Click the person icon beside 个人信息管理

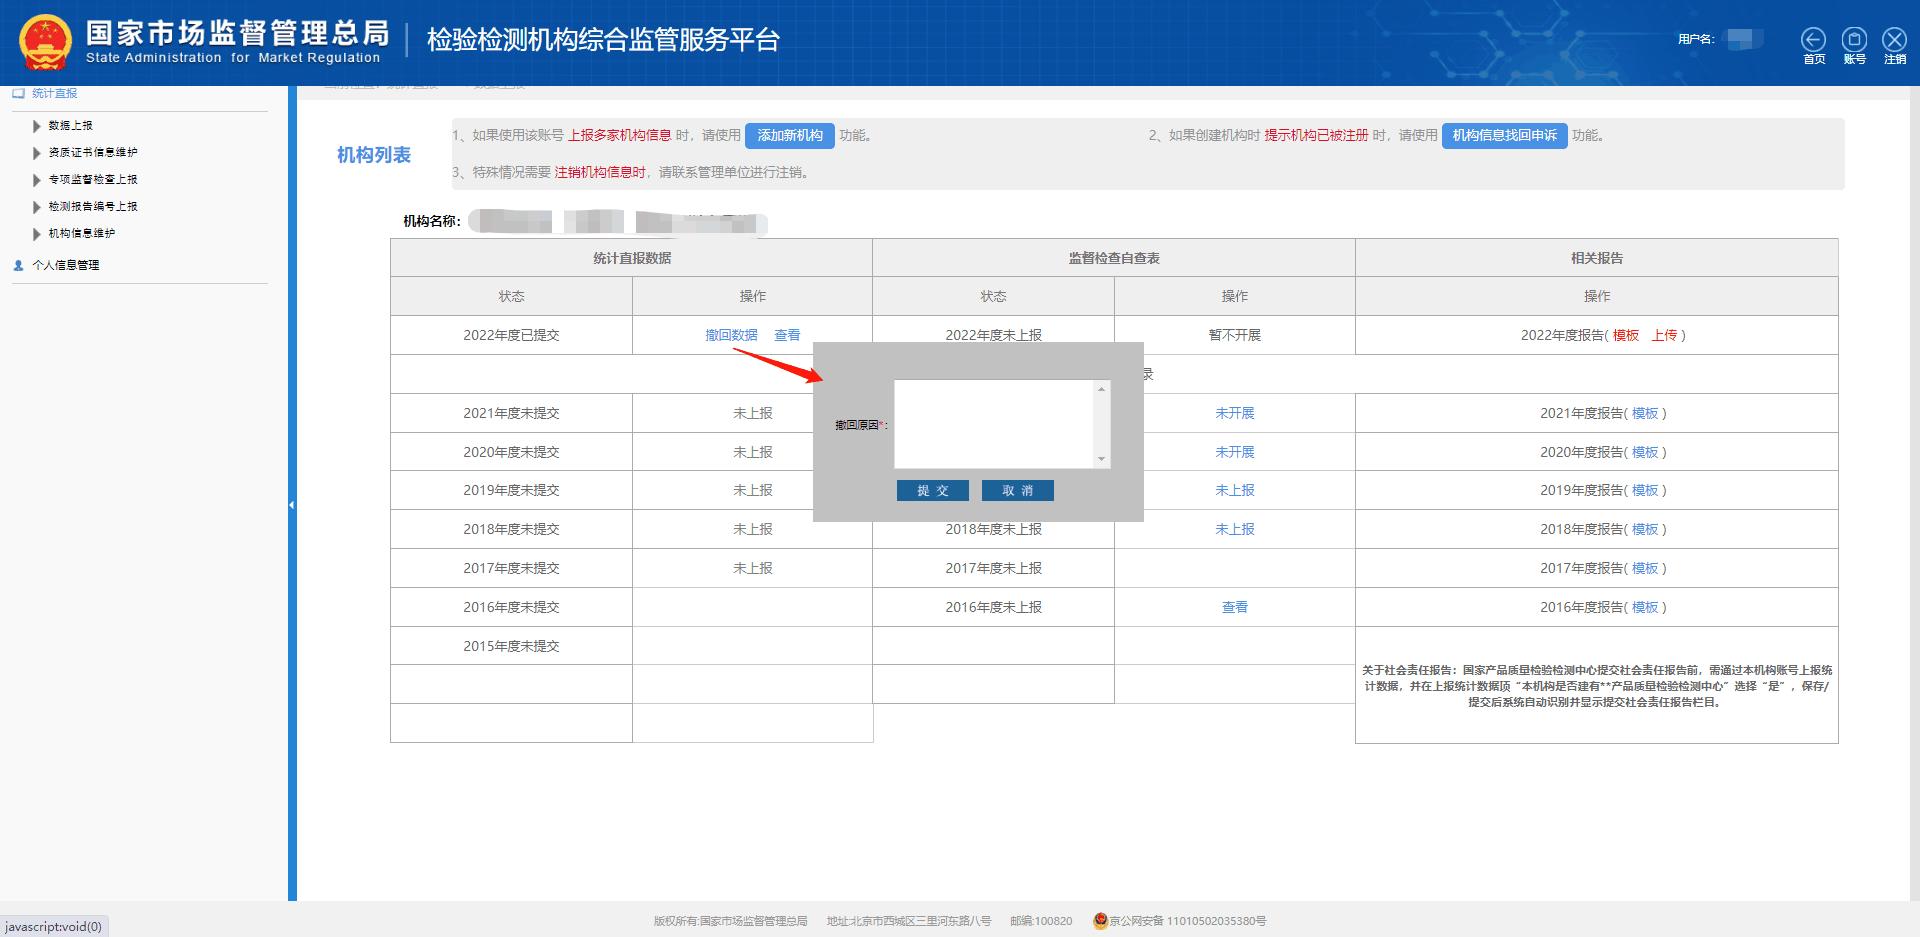(17, 265)
